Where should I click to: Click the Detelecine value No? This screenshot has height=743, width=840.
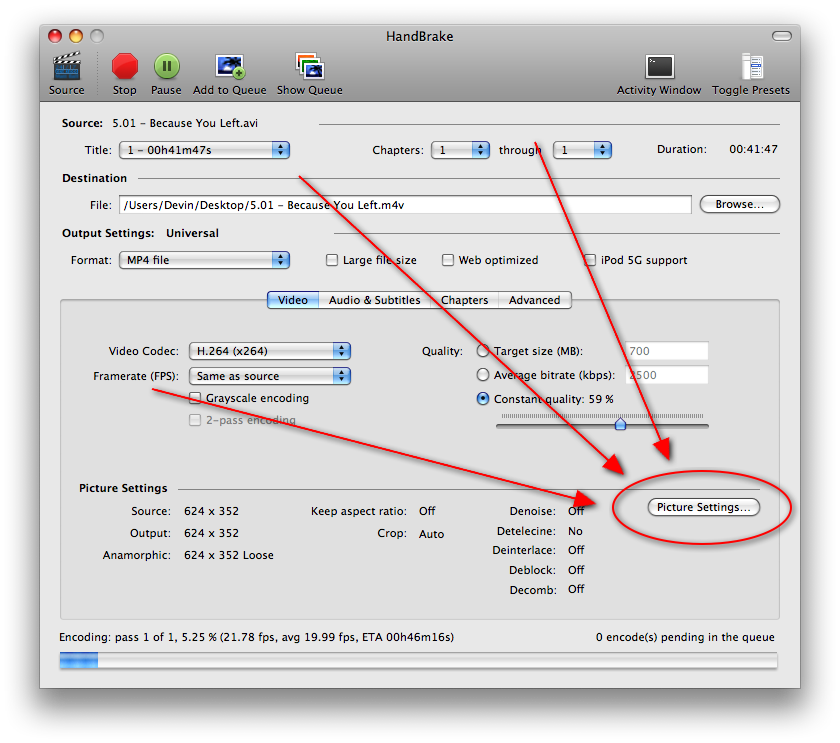click(x=575, y=531)
